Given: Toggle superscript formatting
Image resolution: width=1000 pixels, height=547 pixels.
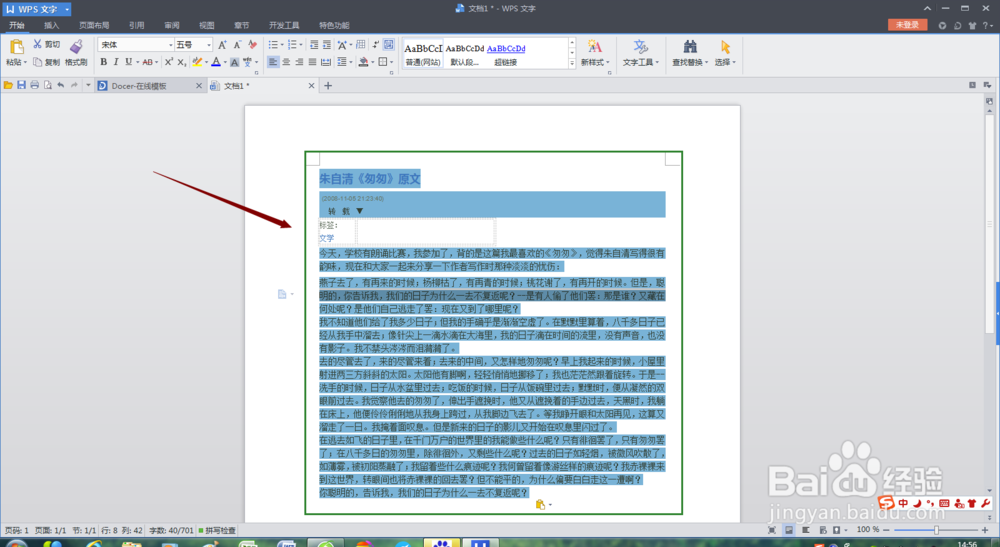Looking at the screenshot, I should pos(168,62).
